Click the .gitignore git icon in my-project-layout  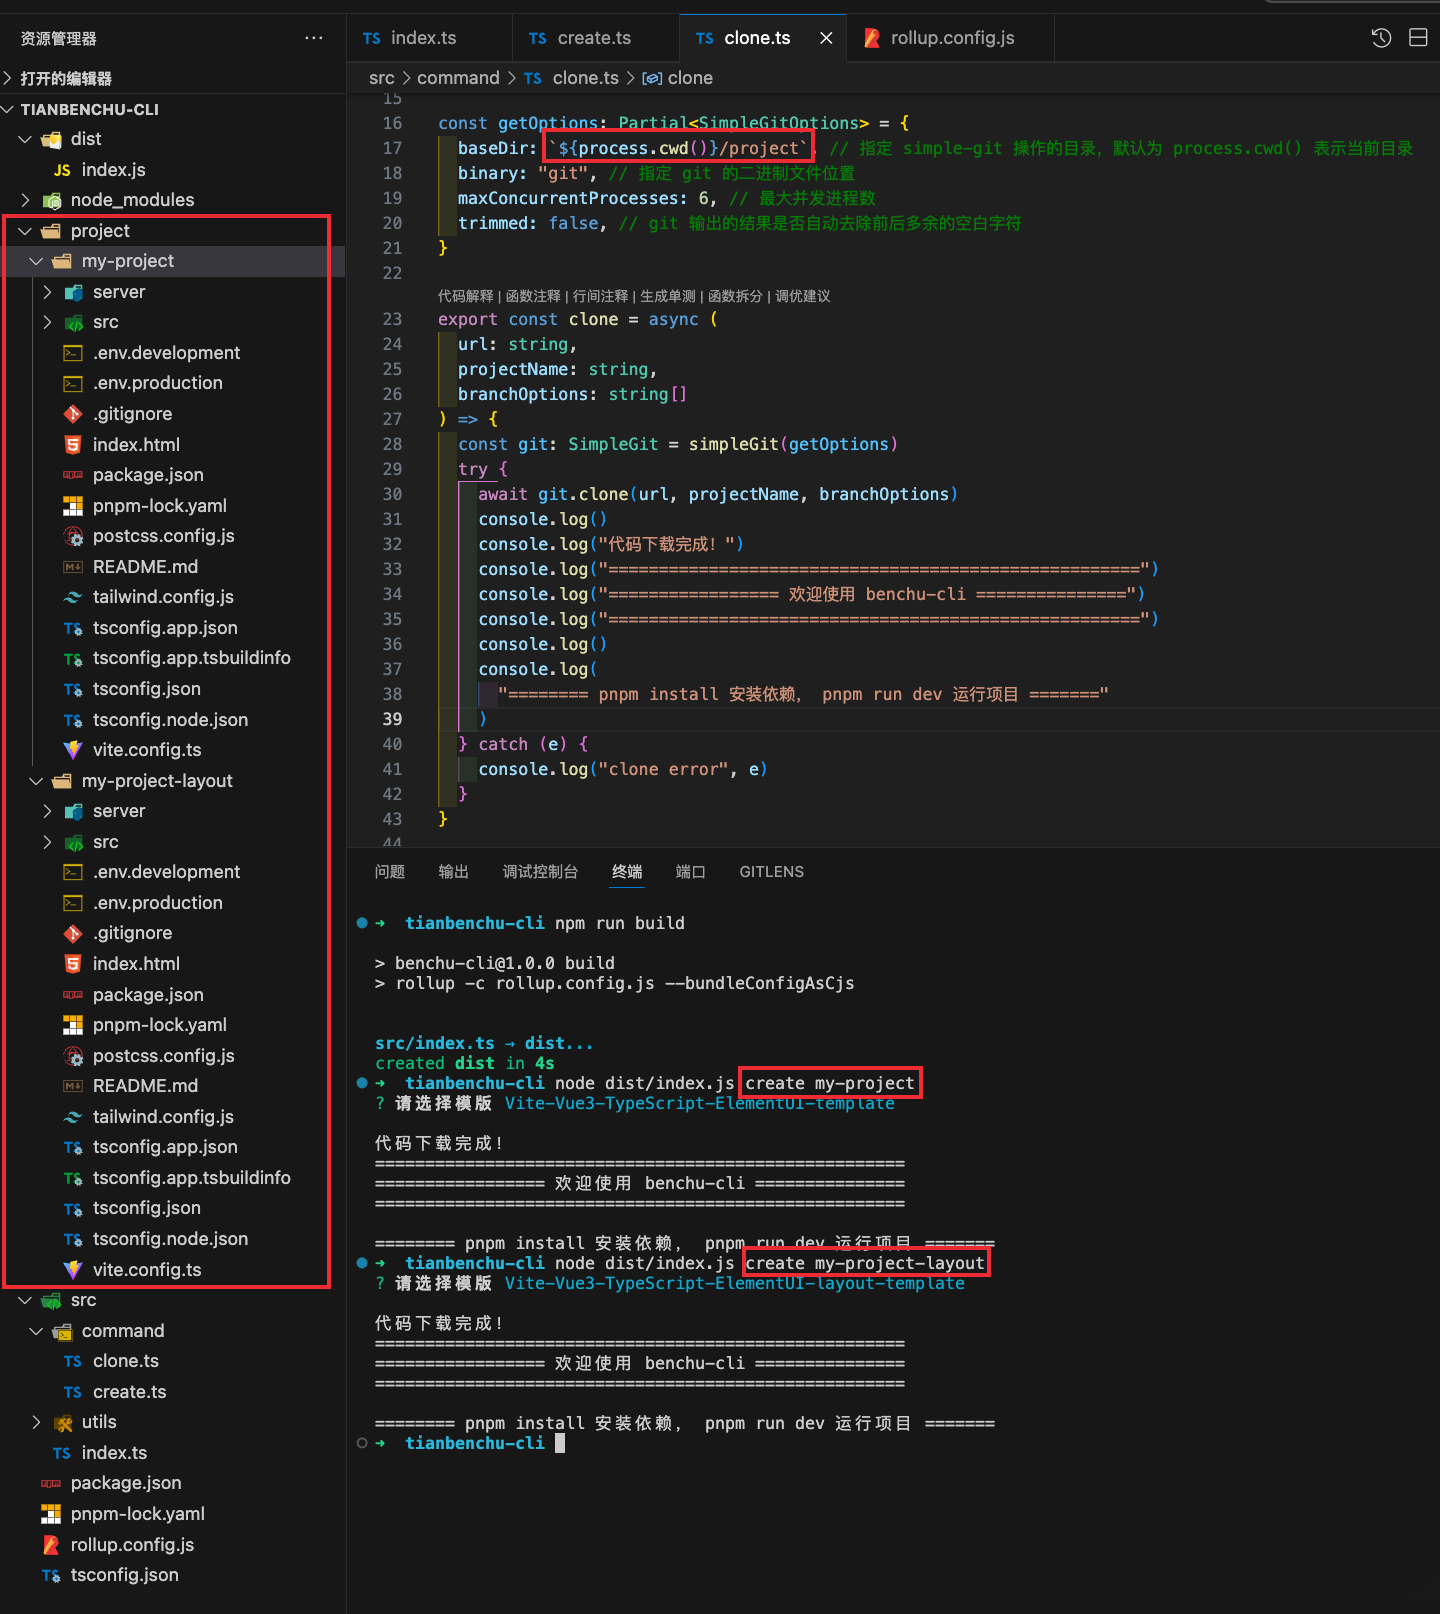[73, 933]
